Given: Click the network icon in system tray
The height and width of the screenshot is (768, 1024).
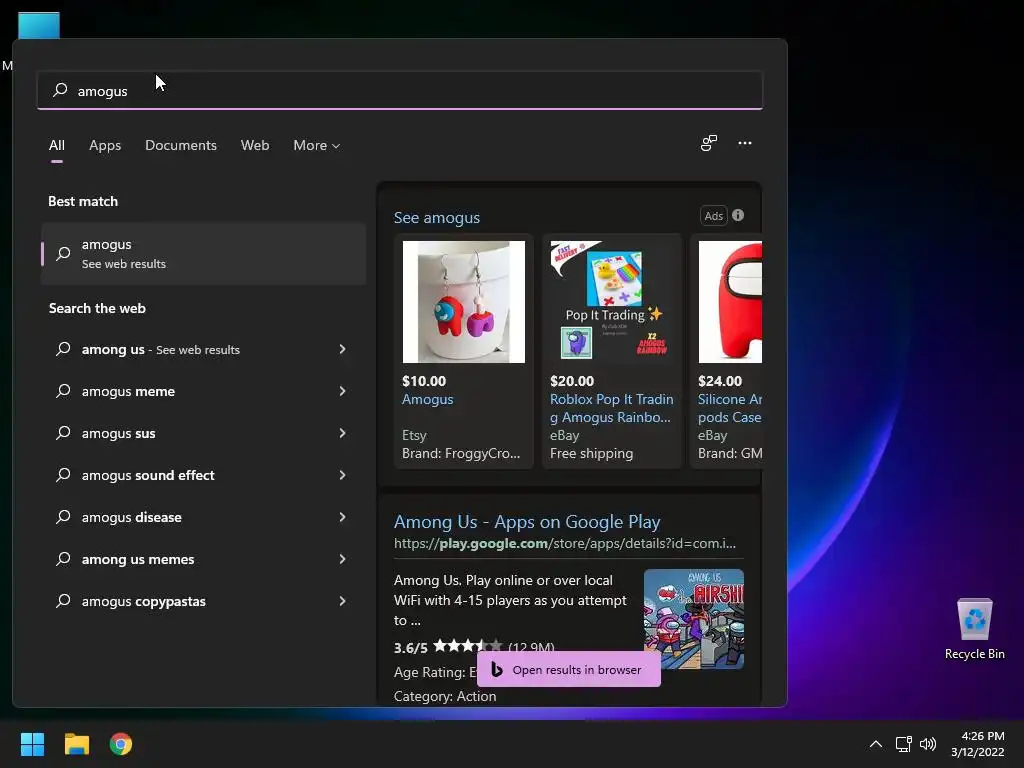Looking at the screenshot, I should 903,744.
